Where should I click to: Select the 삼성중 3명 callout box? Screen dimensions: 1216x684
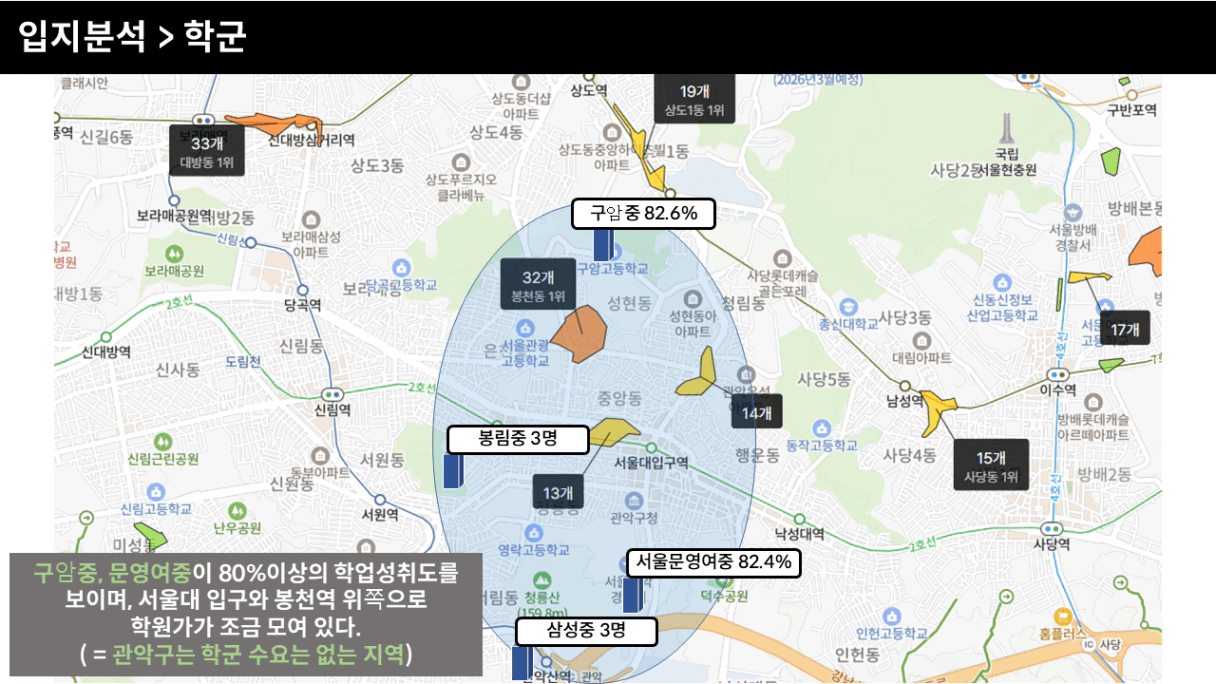pos(586,631)
